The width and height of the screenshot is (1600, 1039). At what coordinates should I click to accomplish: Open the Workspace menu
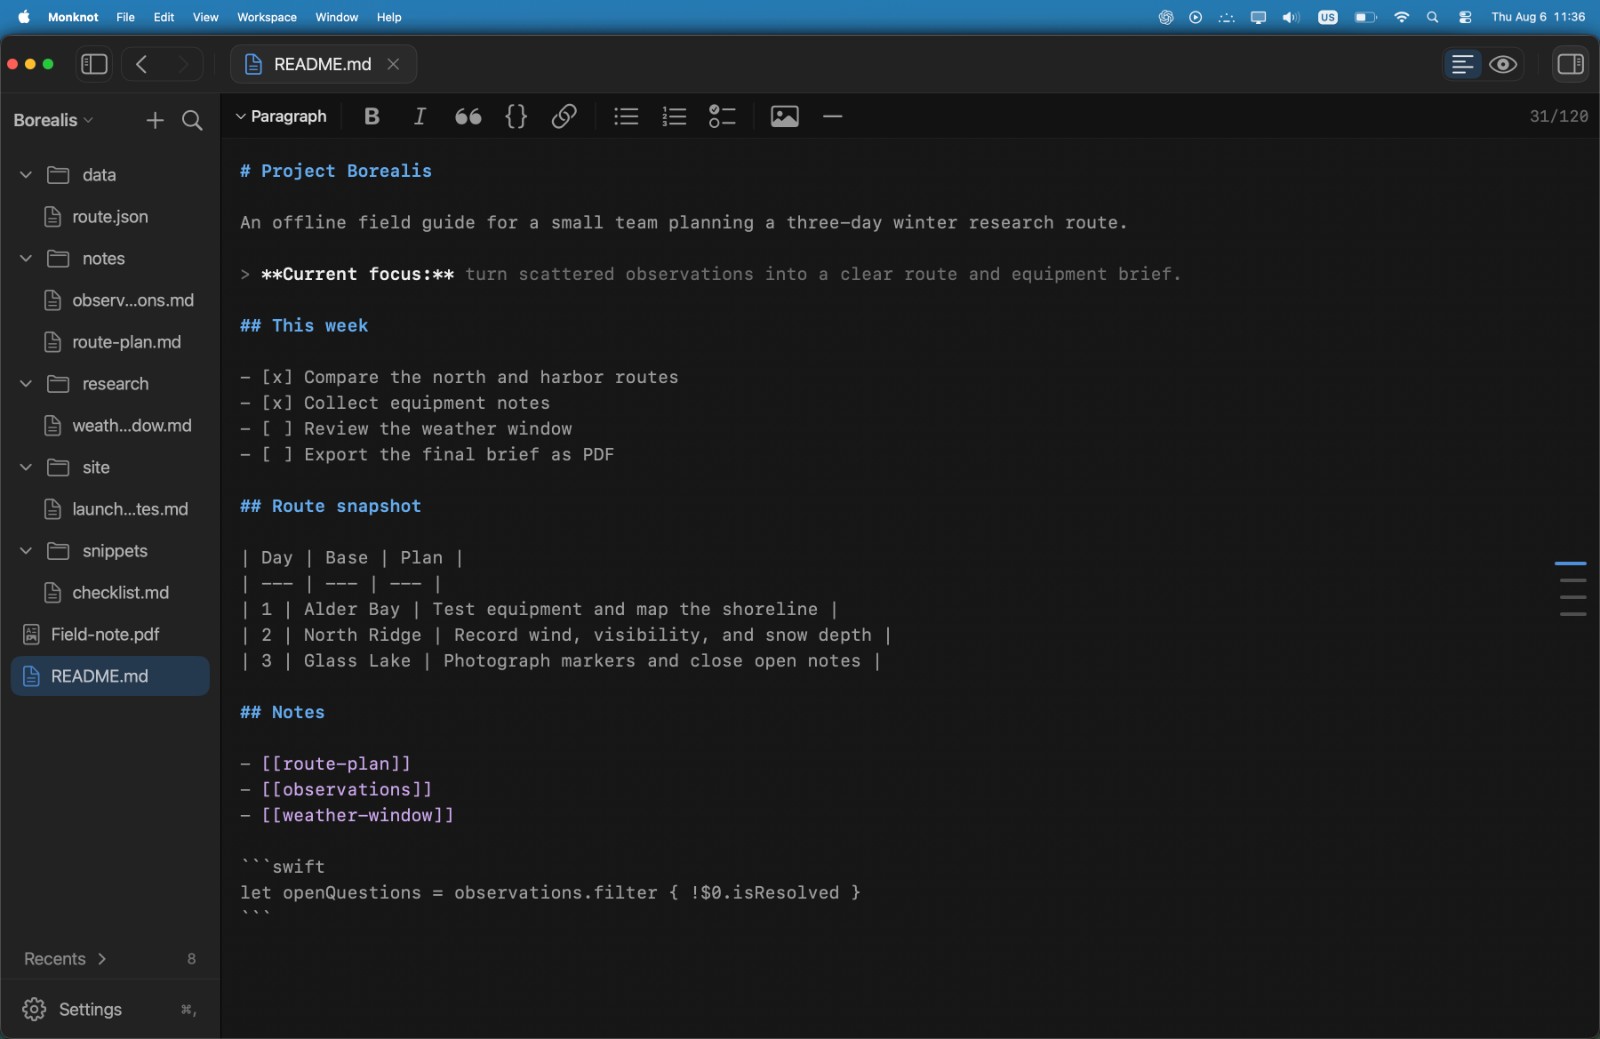click(x=267, y=17)
